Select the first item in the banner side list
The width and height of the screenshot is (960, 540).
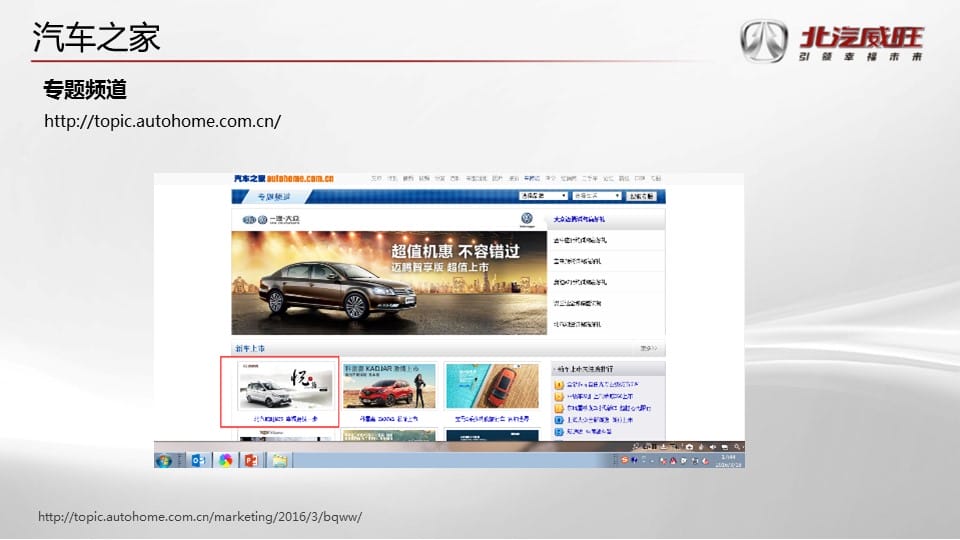coord(582,218)
